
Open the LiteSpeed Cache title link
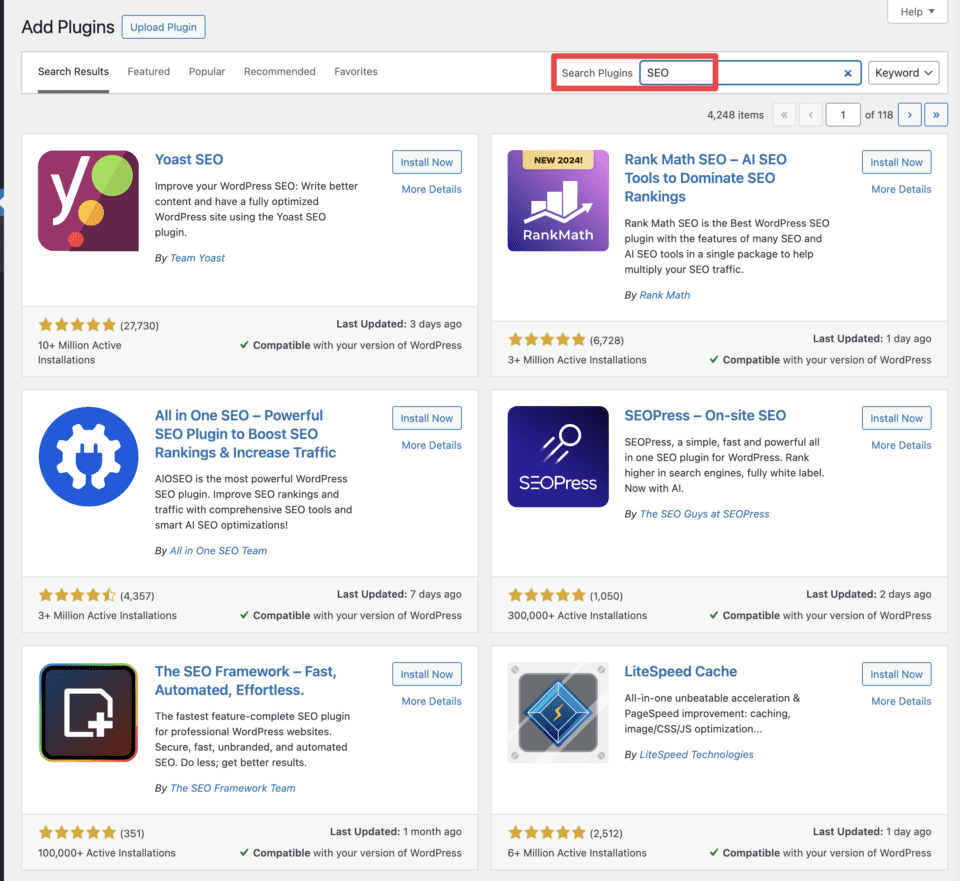click(x=680, y=672)
